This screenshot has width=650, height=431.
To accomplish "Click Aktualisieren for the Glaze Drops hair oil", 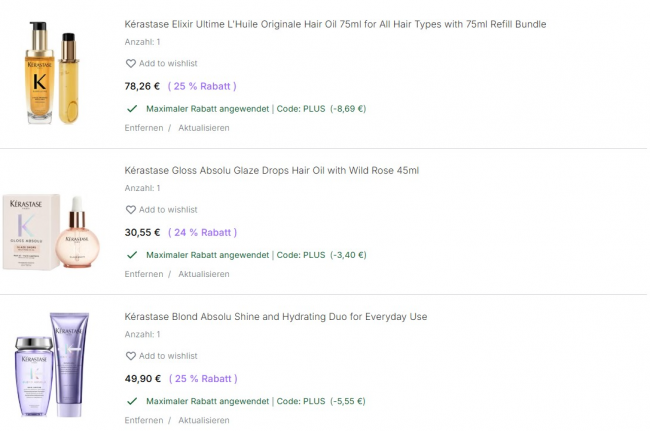I will (204, 274).
